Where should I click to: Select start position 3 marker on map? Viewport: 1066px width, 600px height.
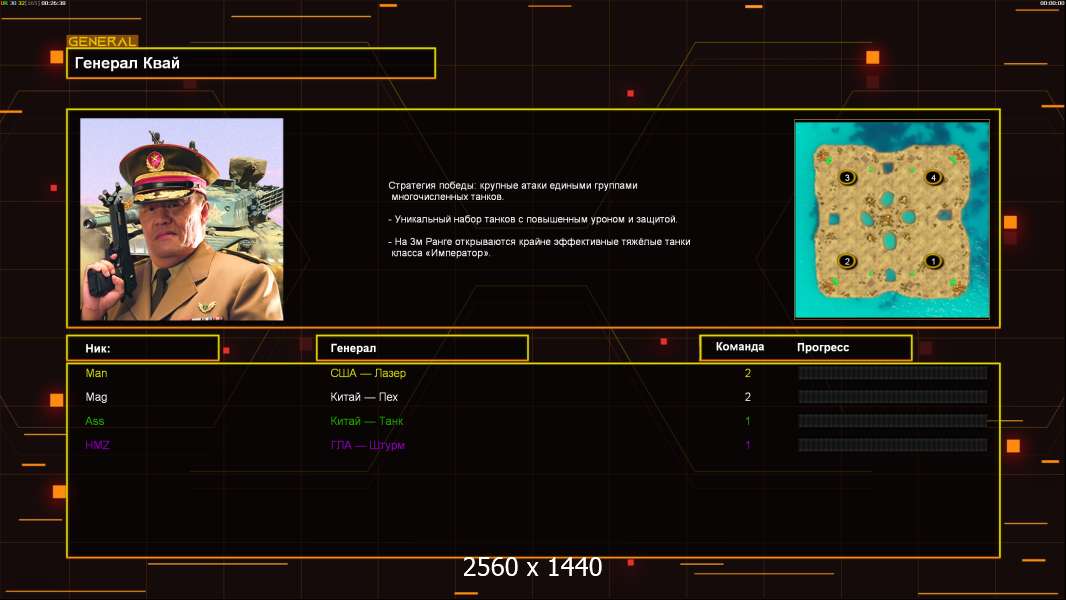click(x=848, y=177)
